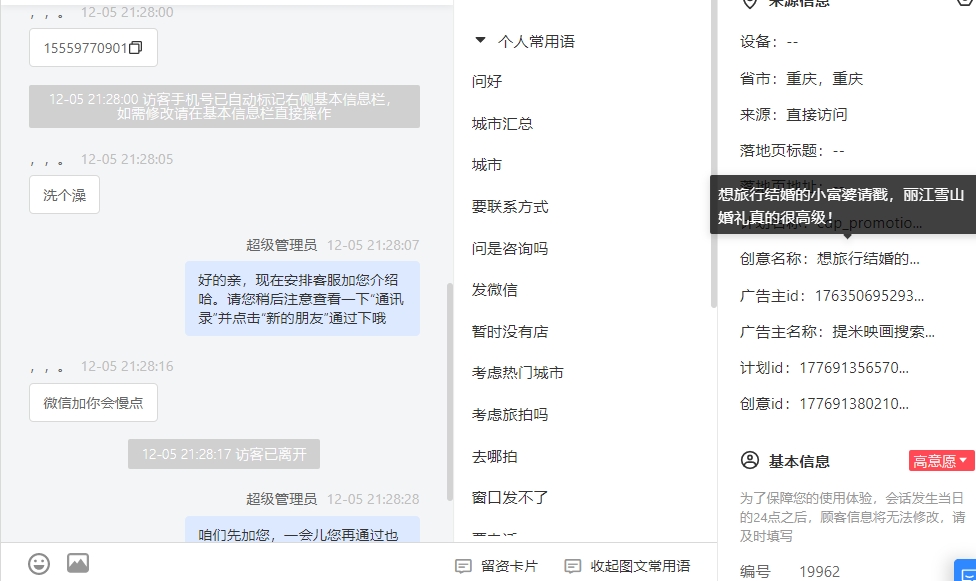Select the 问好 quick phrase
The width and height of the screenshot is (976, 581).
tap(487, 82)
